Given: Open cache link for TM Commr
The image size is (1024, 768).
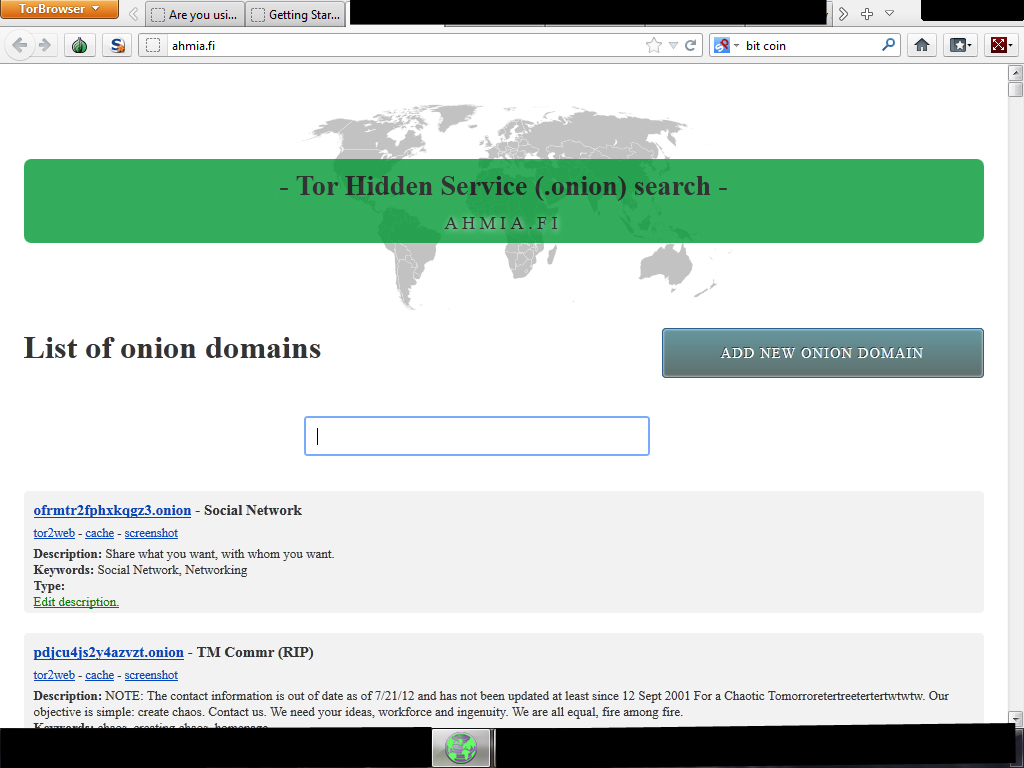Looking at the screenshot, I should [x=99, y=675].
